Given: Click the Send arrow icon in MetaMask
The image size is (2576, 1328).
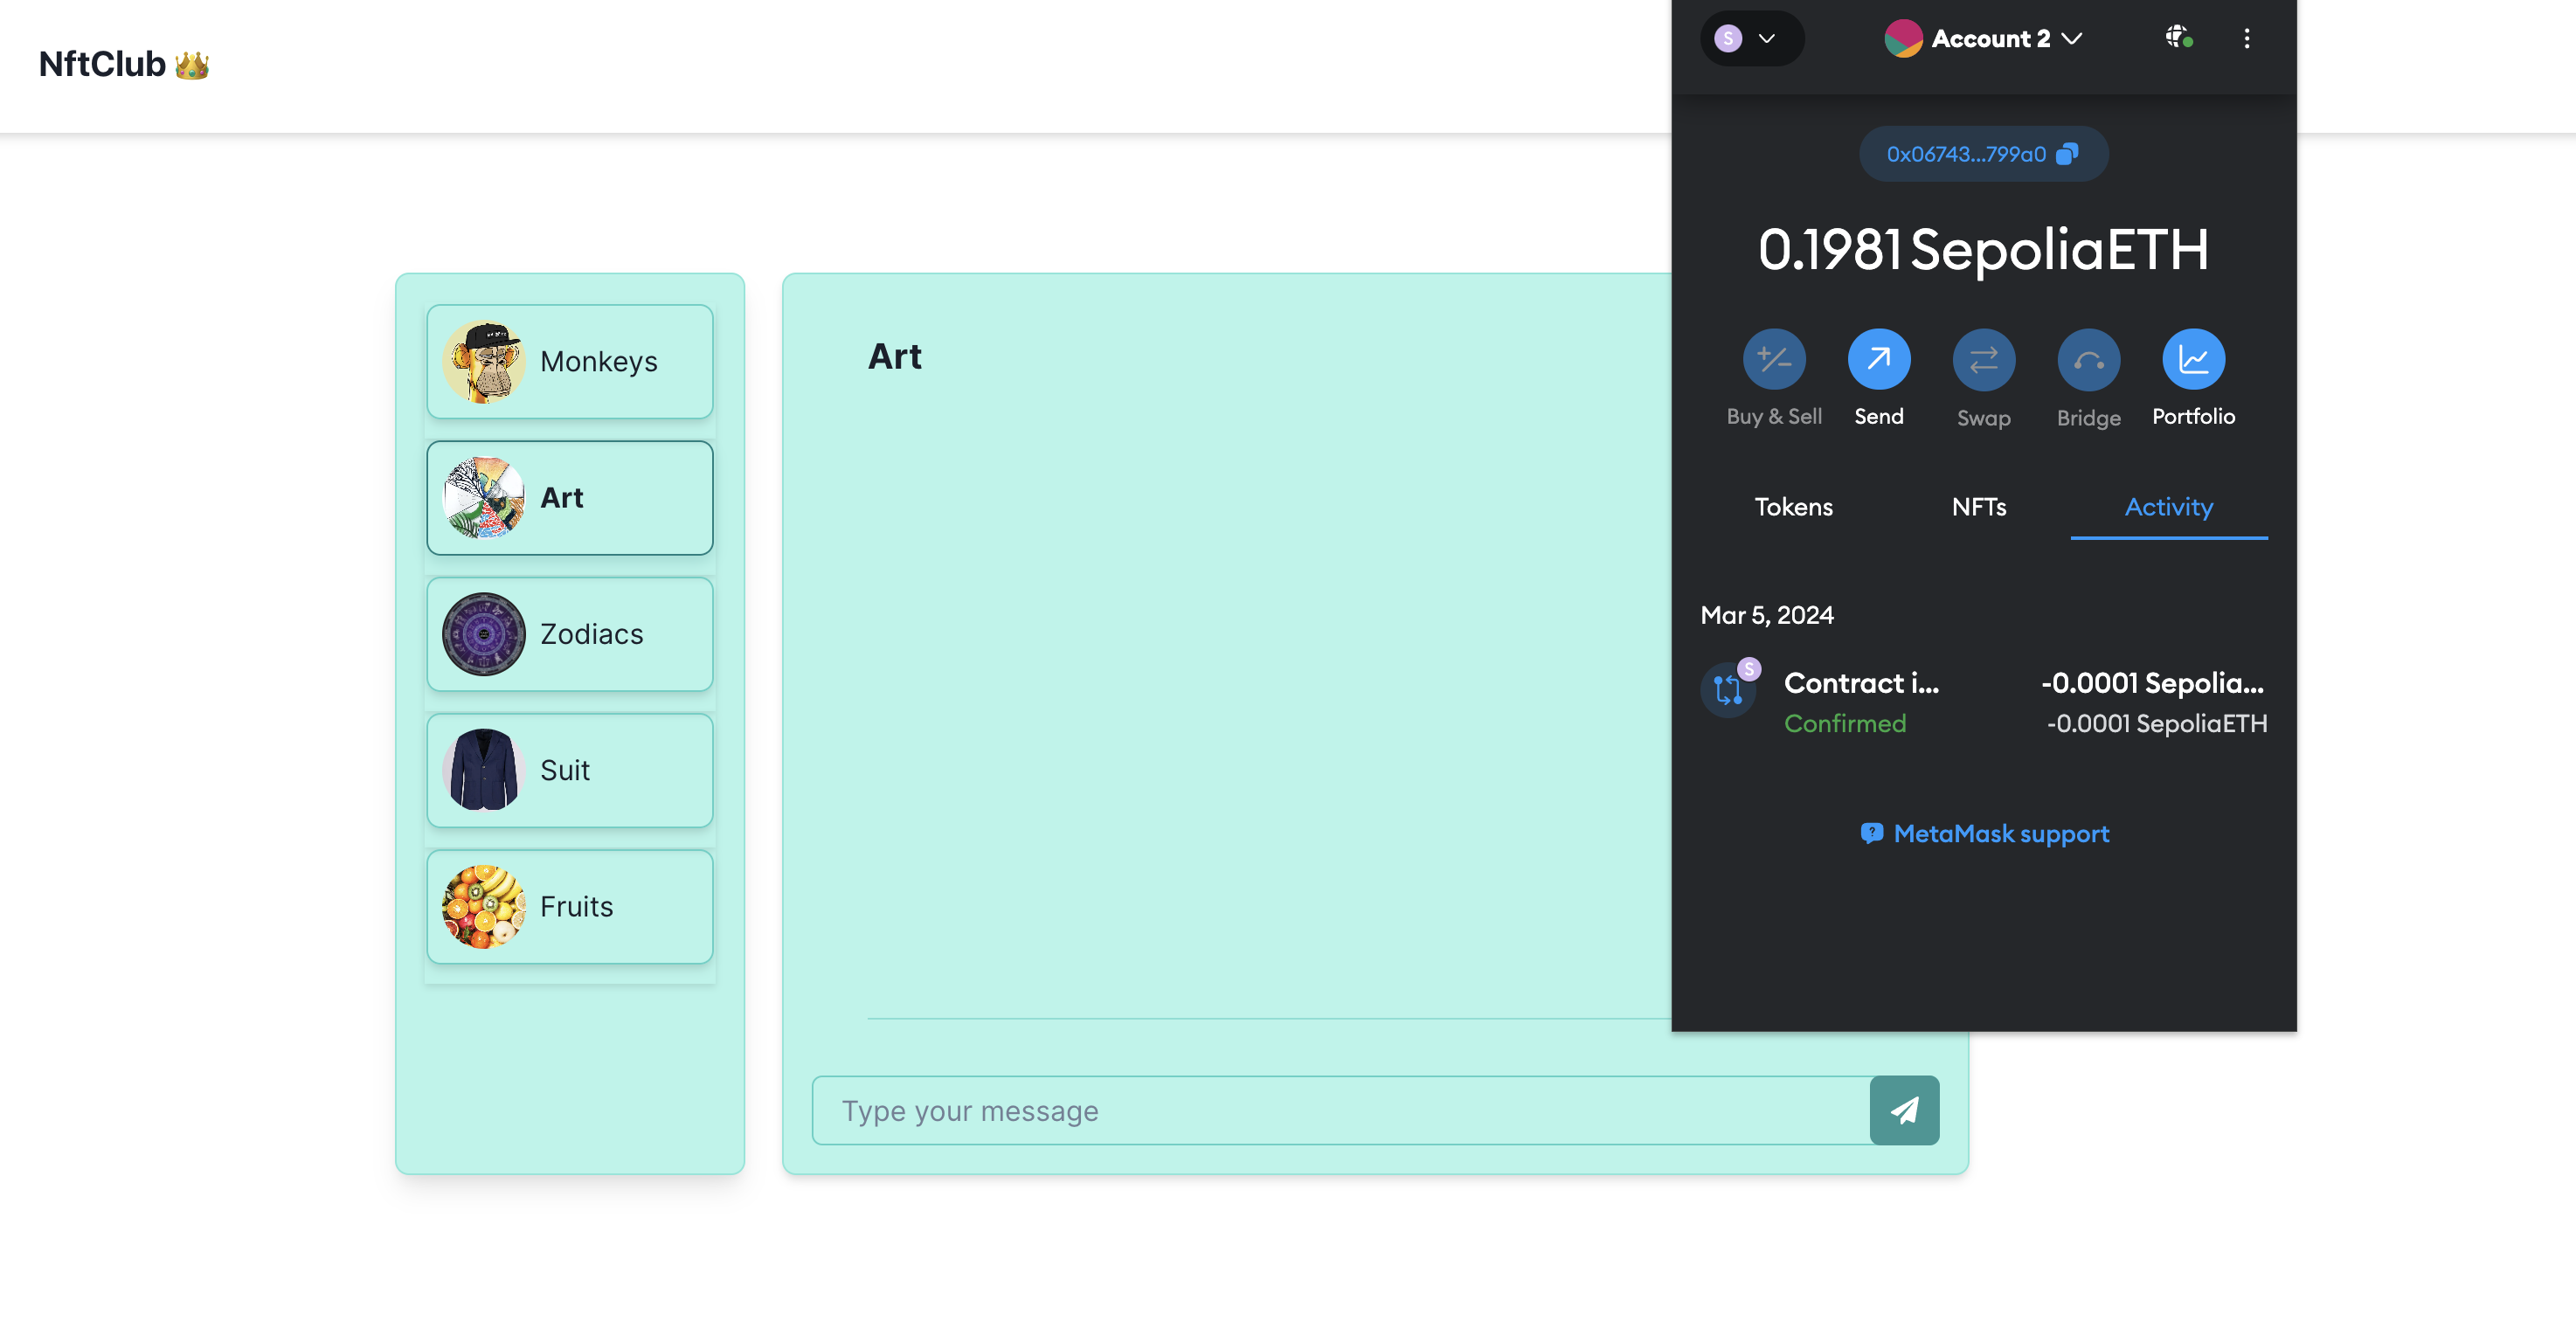Looking at the screenshot, I should coord(1878,359).
